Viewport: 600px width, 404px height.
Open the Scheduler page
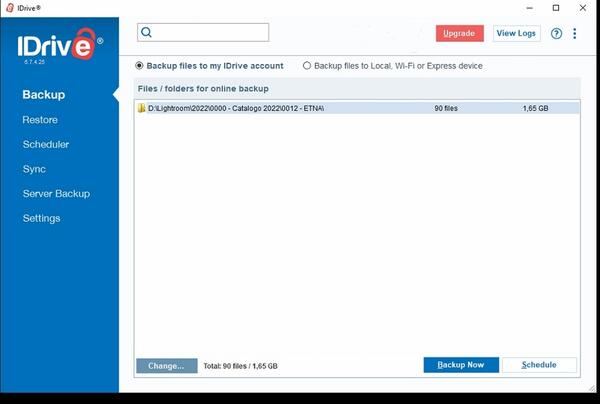[46, 144]
